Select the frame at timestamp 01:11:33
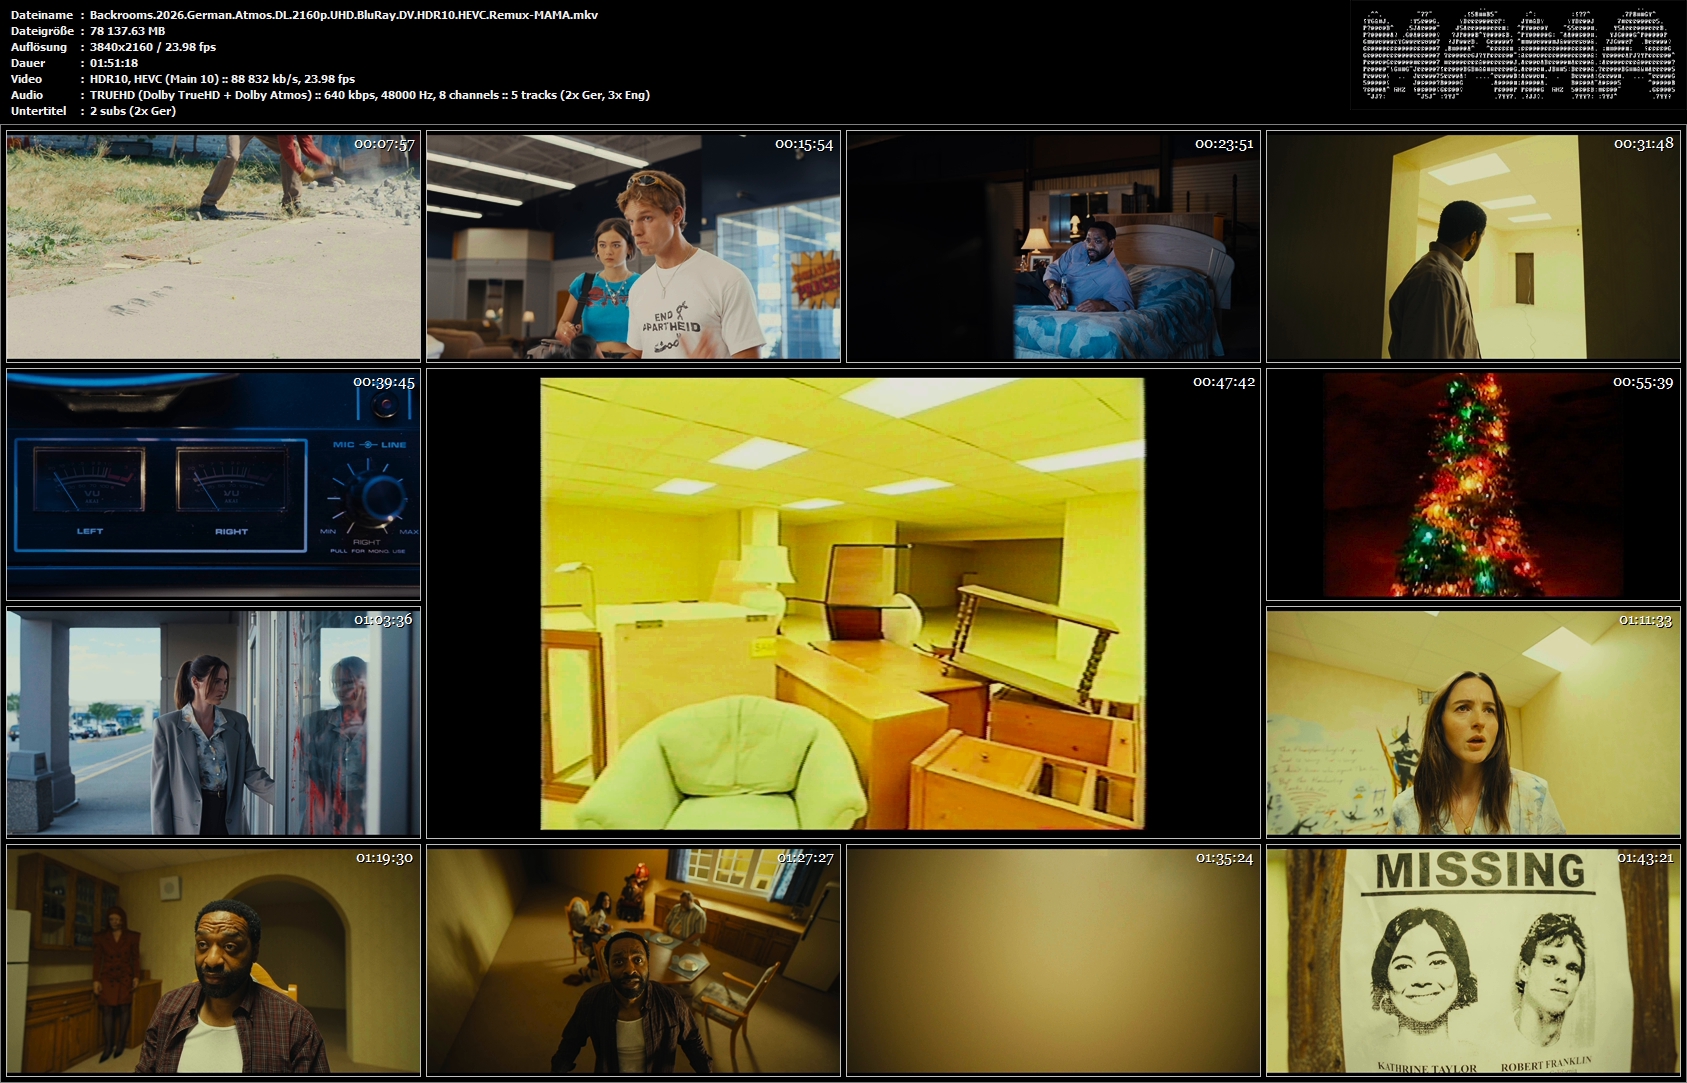 coord(1473,722)
